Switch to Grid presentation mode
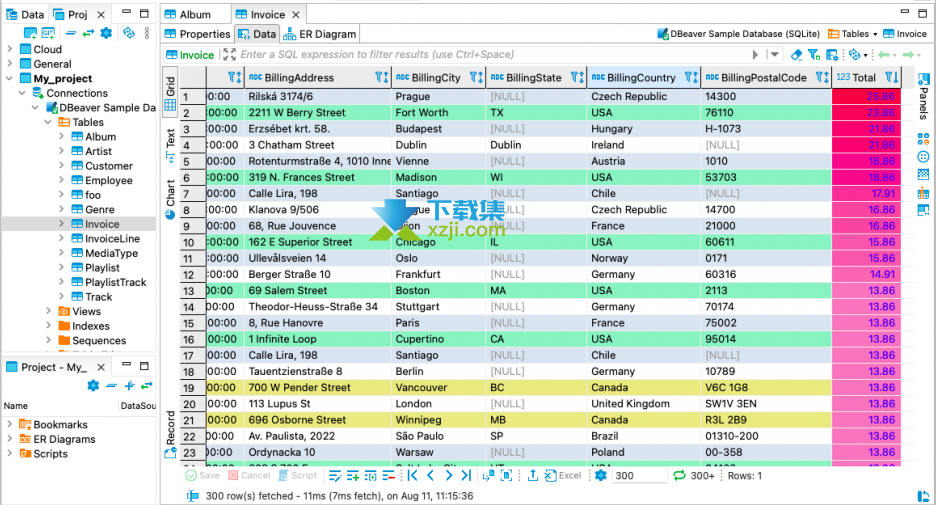The height and width of the screenshot is (505, 936). tap(170, 94)
